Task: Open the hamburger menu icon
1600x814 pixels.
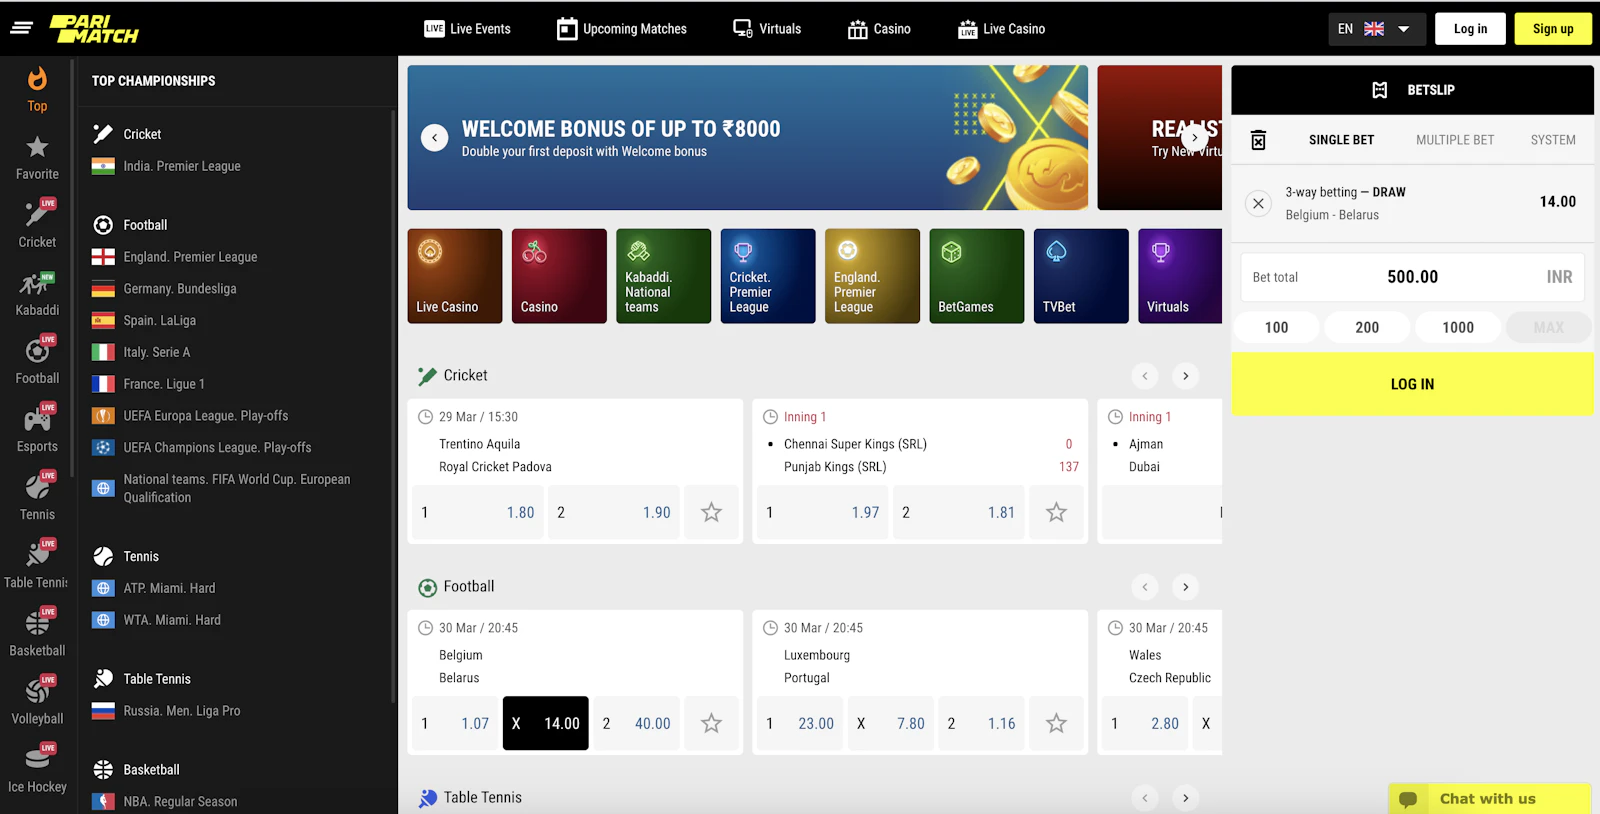Action: [x=22, y=28]
